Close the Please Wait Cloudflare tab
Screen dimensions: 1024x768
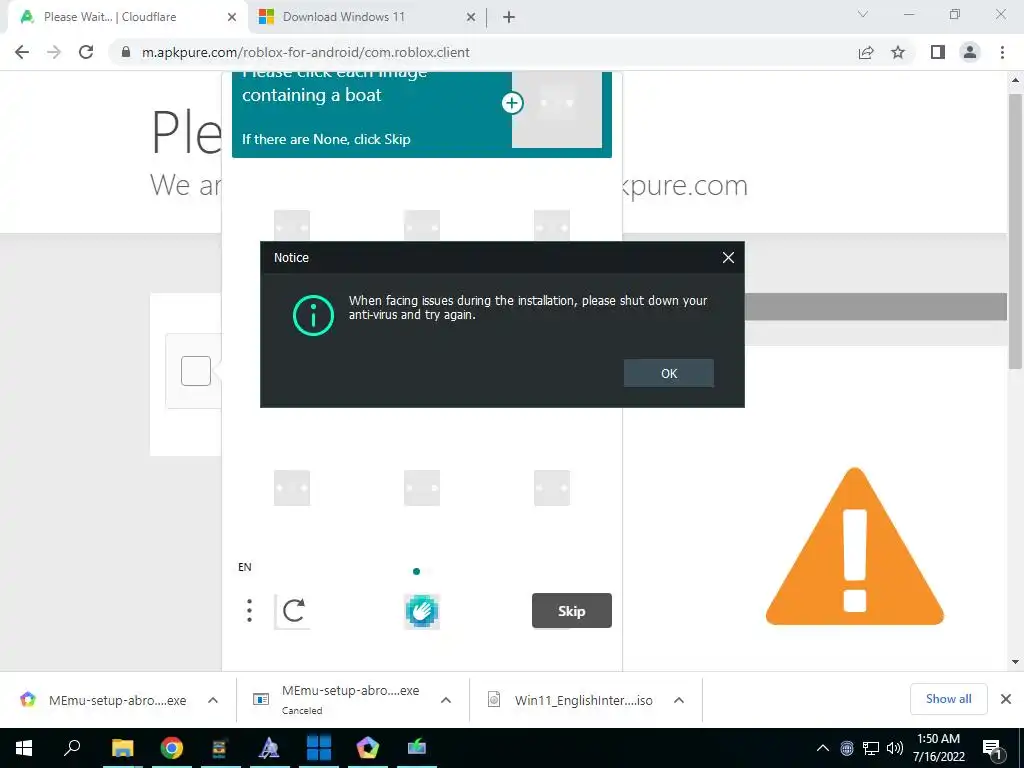232,18
